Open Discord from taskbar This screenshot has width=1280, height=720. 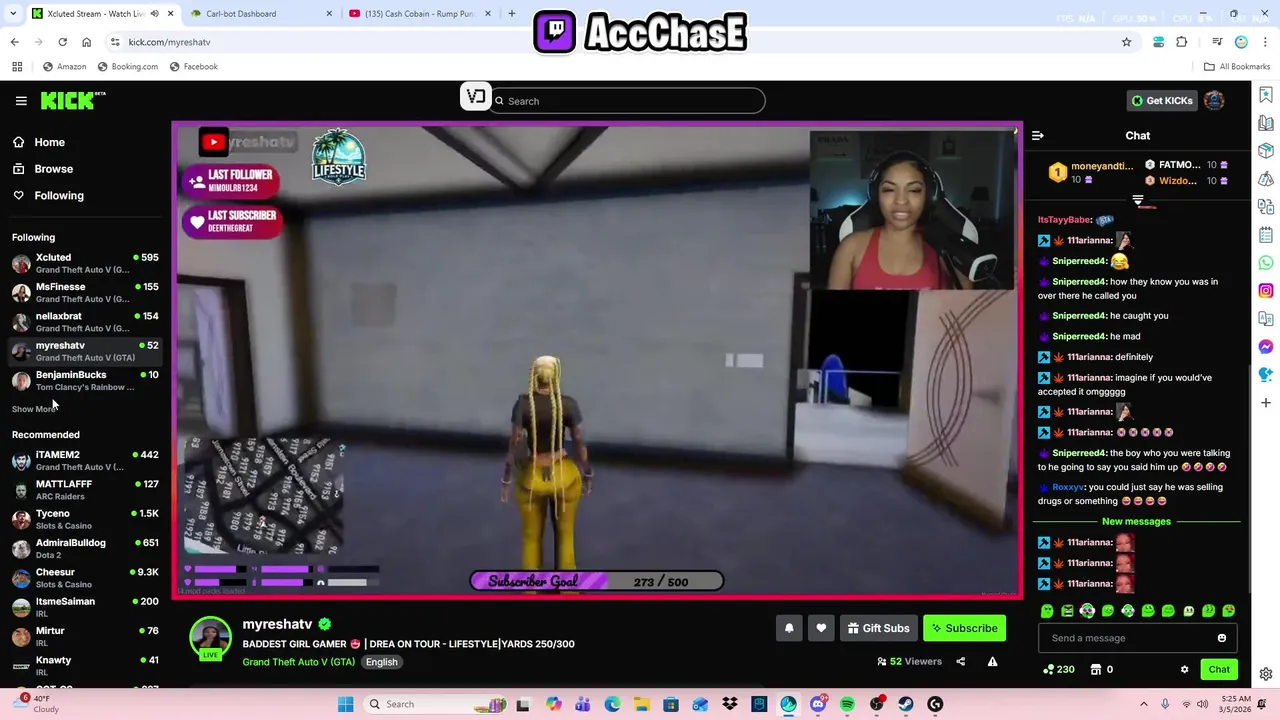coord(818,704)
